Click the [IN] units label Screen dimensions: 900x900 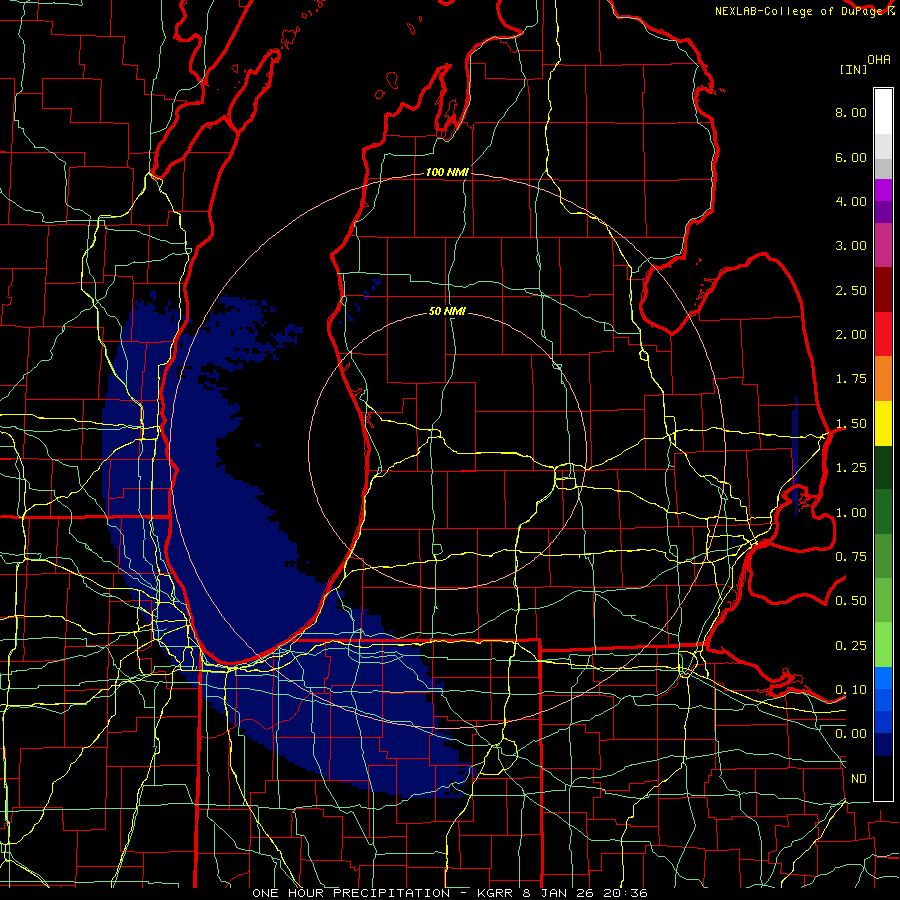point(854,69)
